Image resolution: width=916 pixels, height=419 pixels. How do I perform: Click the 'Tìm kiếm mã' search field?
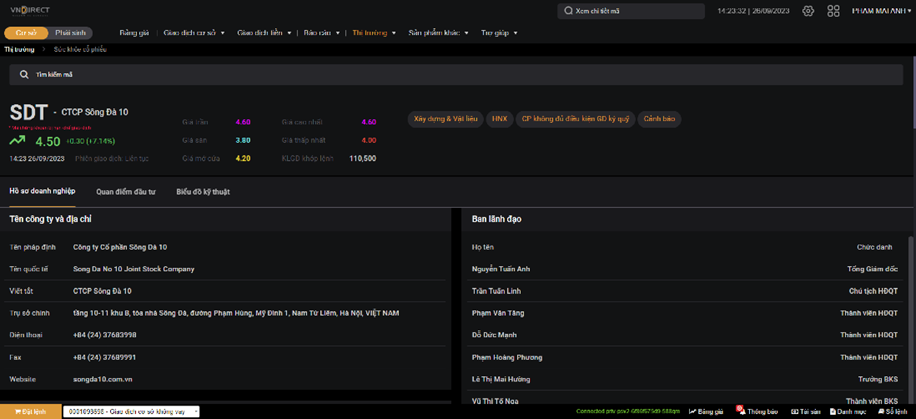click(x=456, y=75)
